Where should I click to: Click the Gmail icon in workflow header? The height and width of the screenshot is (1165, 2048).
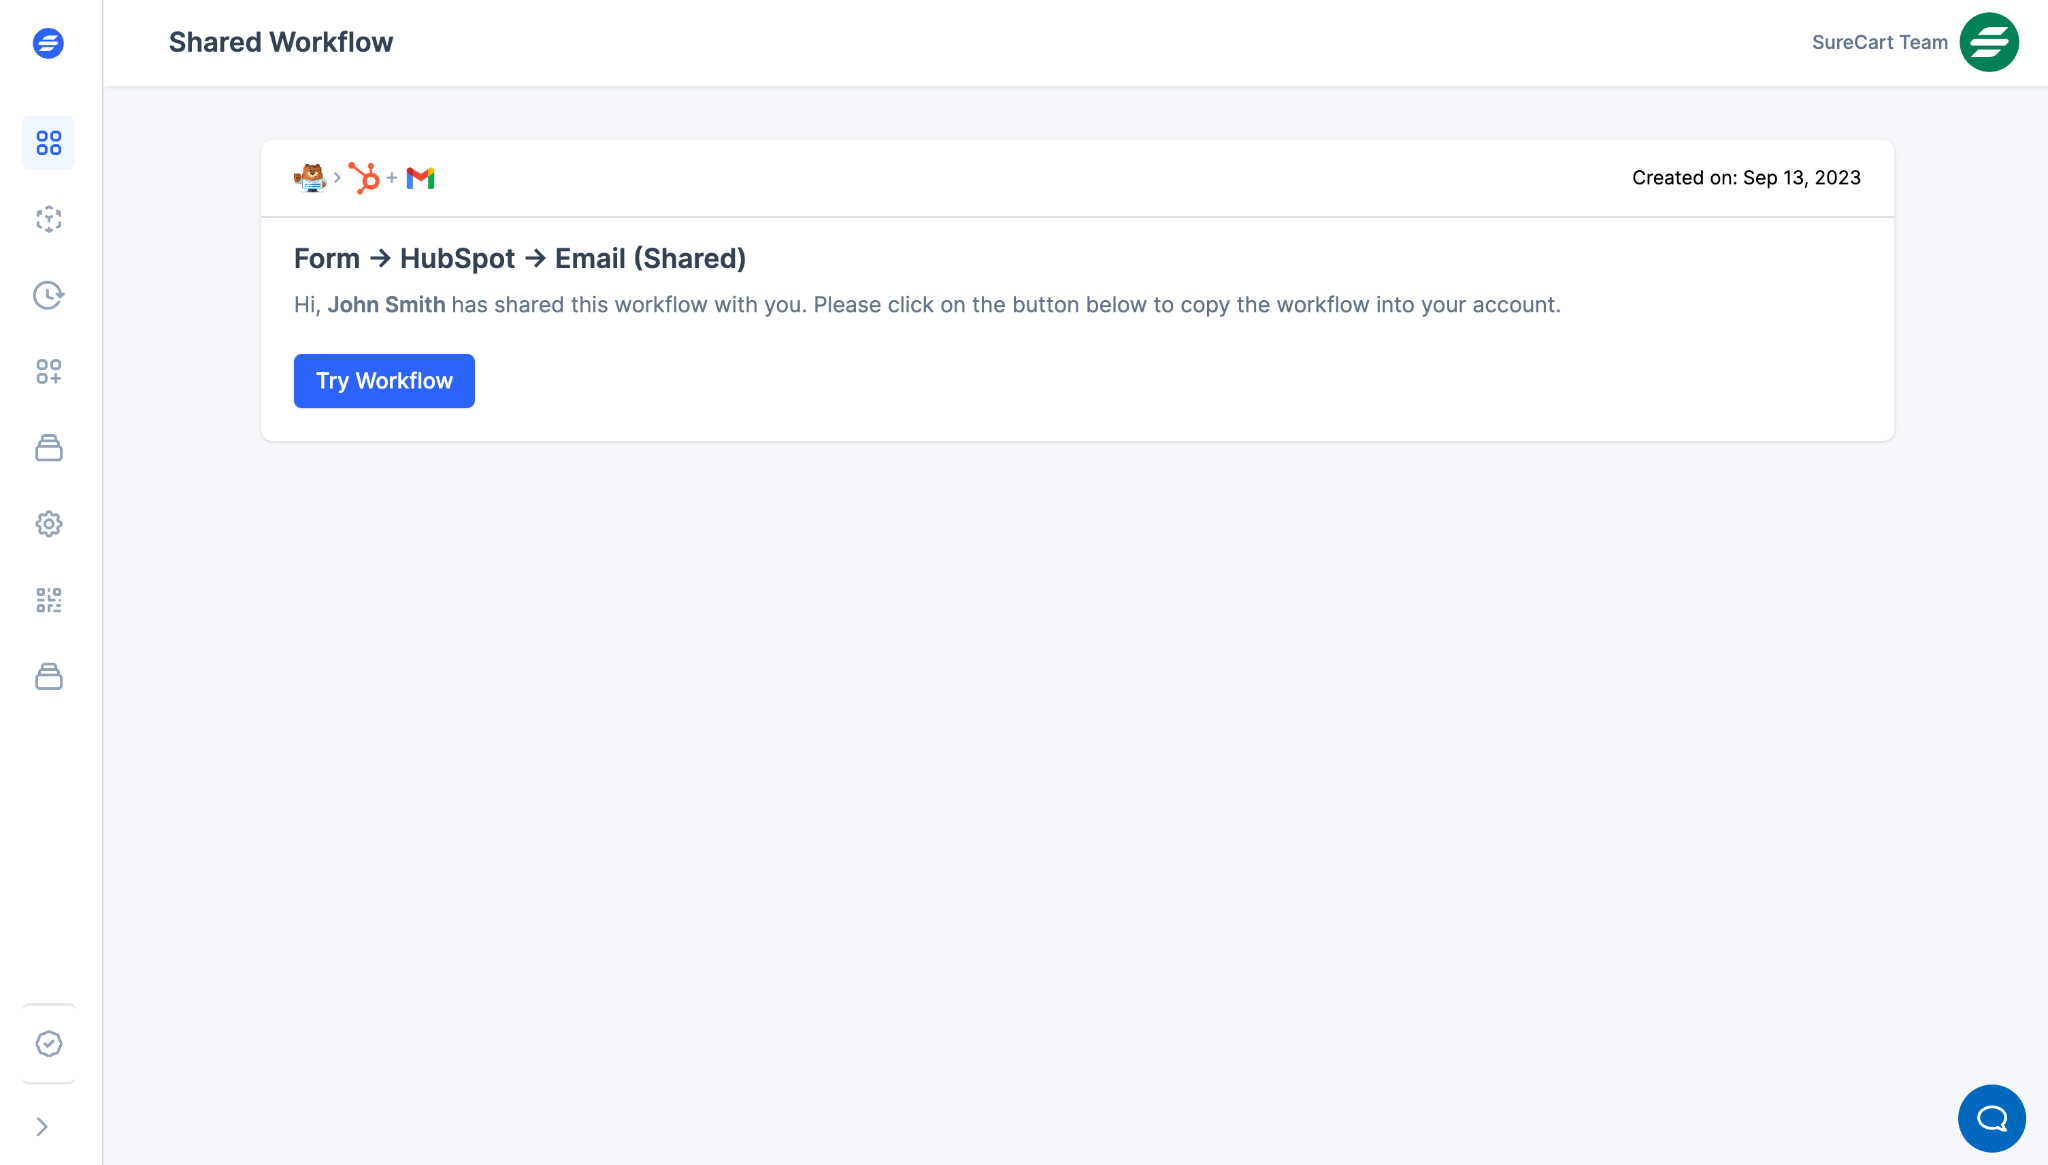(419, 177)
